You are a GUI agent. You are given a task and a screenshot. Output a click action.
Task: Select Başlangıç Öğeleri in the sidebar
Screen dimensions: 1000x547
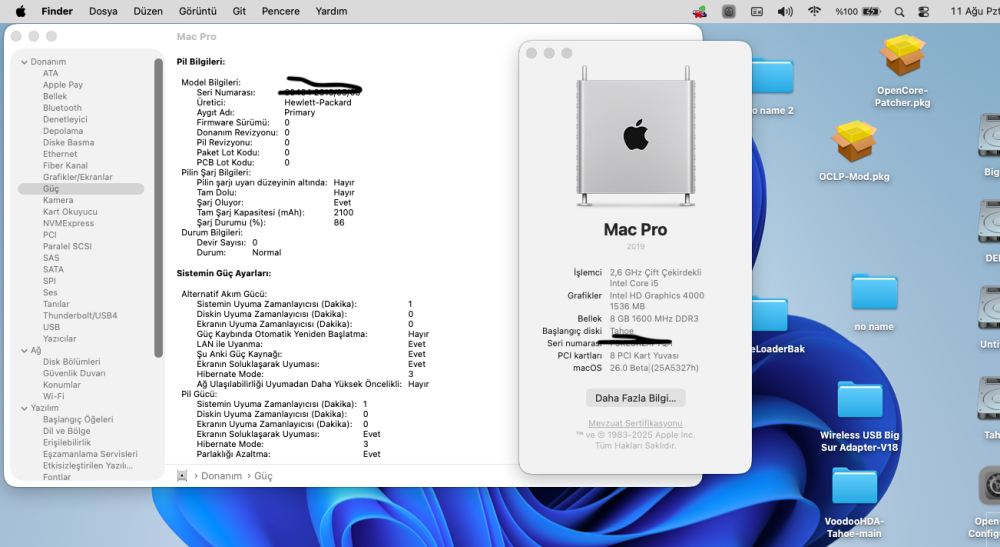78,419
